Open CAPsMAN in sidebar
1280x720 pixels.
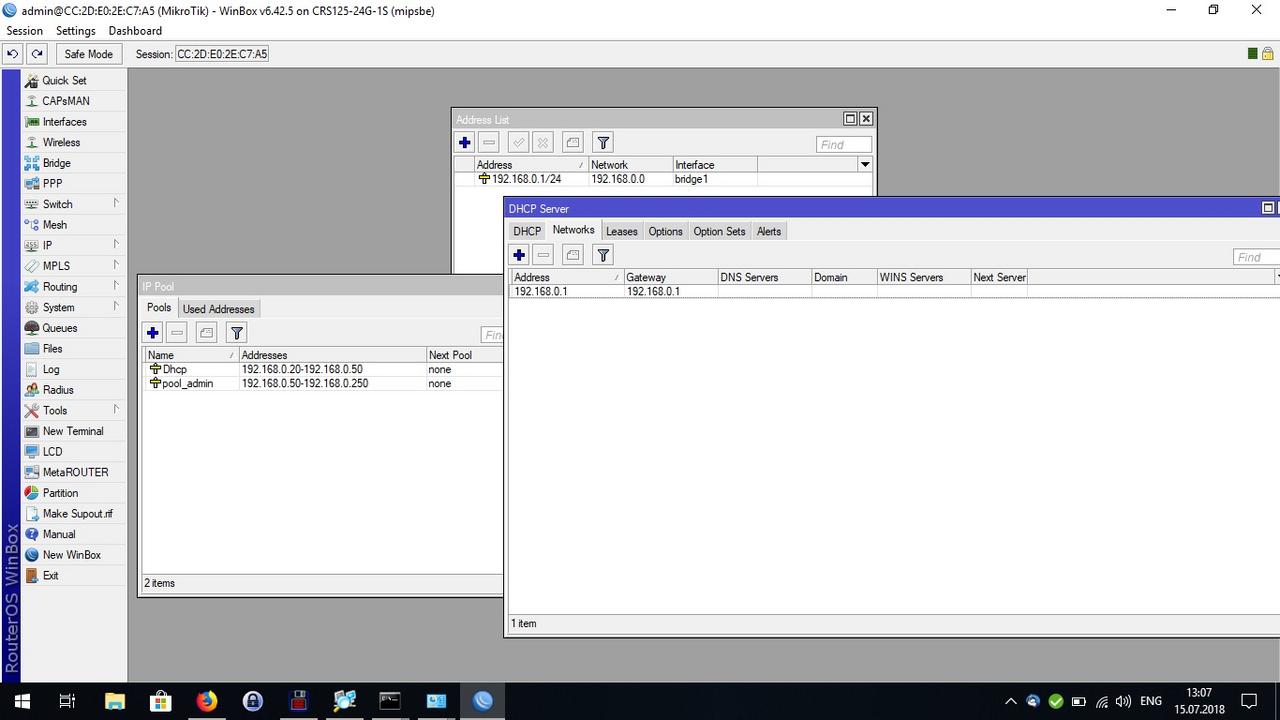coord(66,101)
